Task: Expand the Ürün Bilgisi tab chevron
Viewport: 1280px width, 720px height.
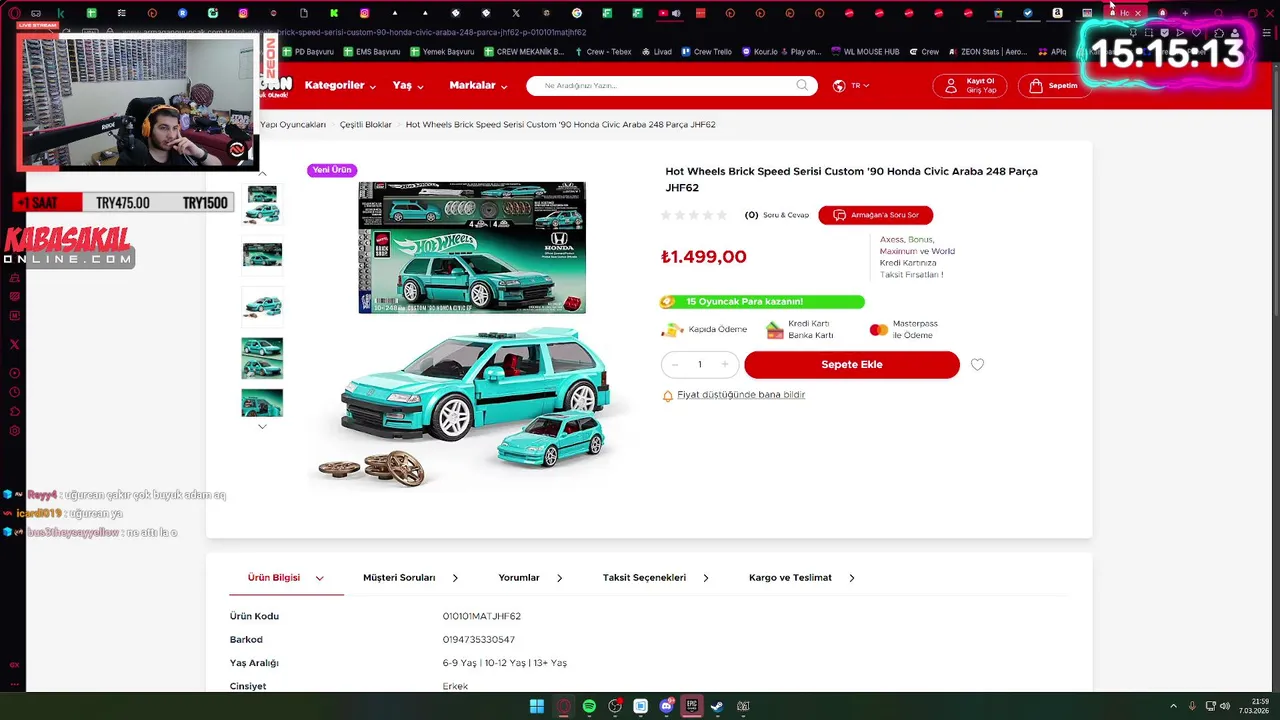Action: 320,578
